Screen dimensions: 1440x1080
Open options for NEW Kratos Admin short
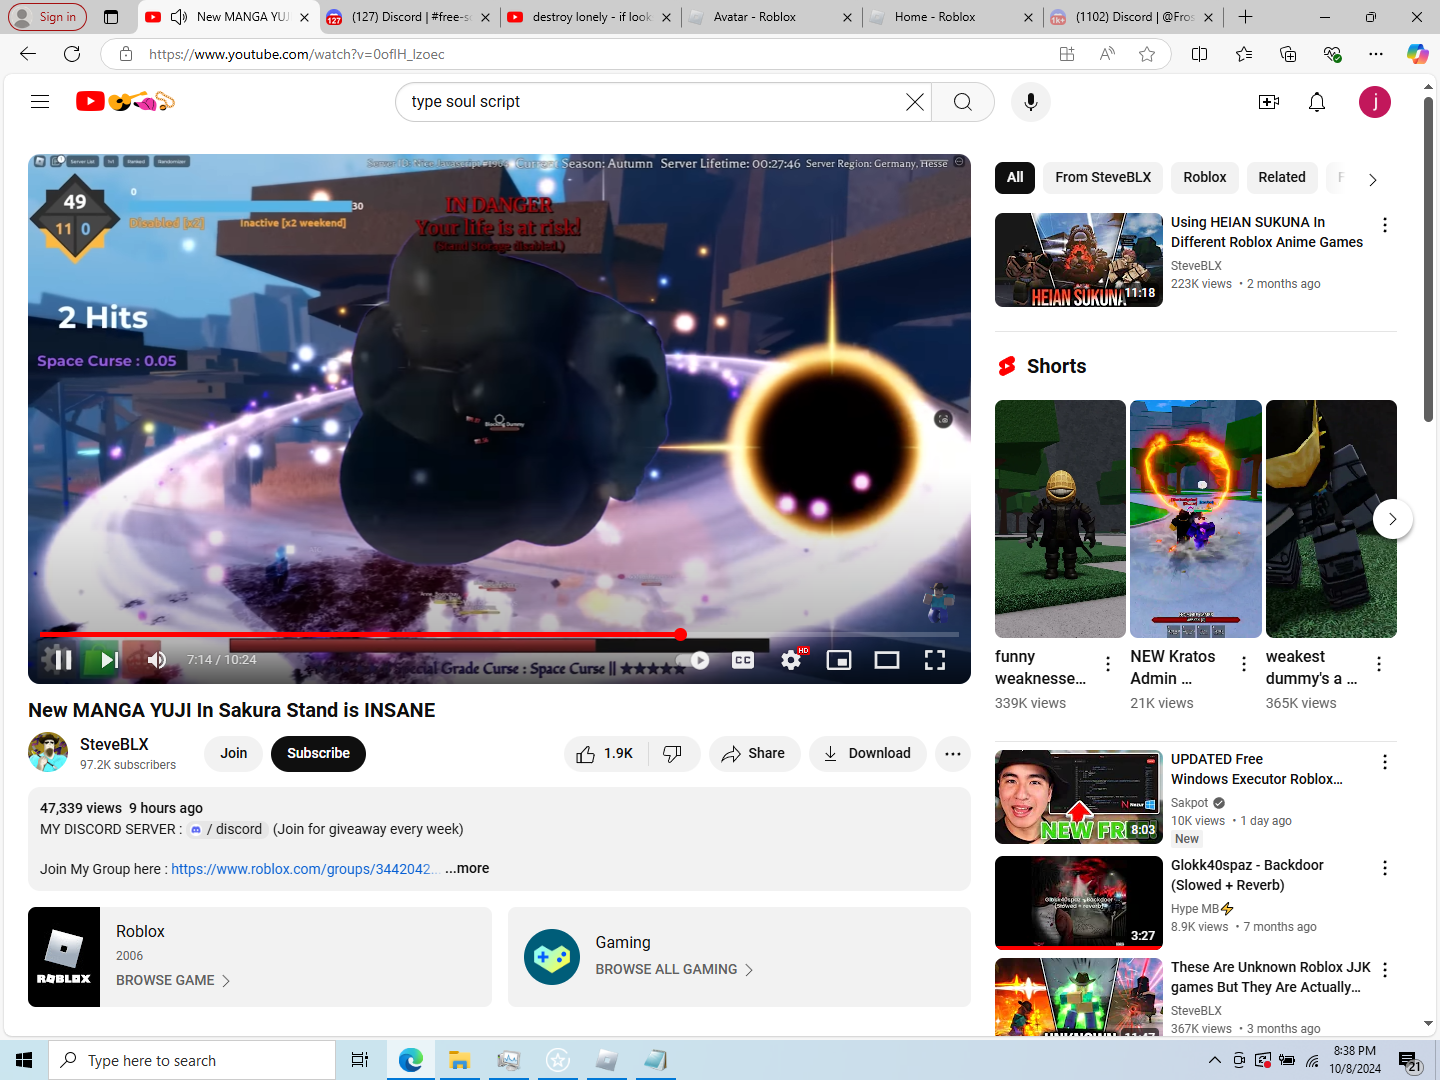(1244, 664)
